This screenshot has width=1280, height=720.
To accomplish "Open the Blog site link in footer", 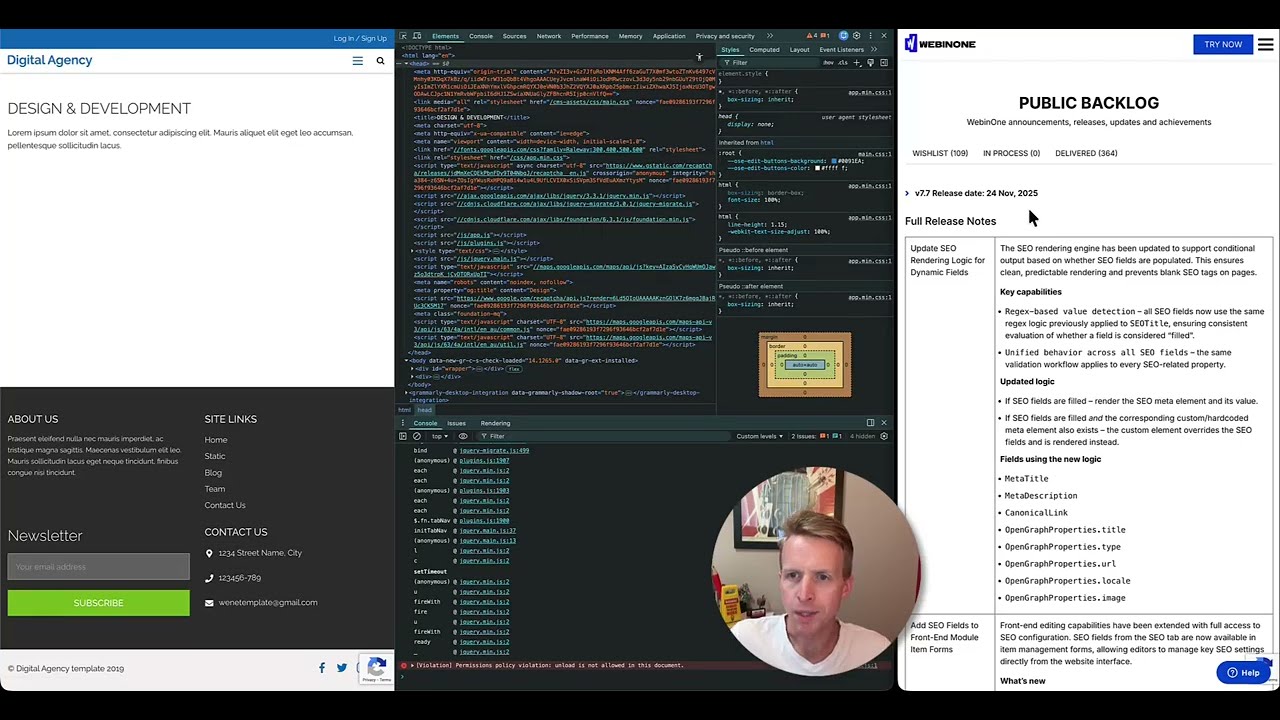I will 213,473.
